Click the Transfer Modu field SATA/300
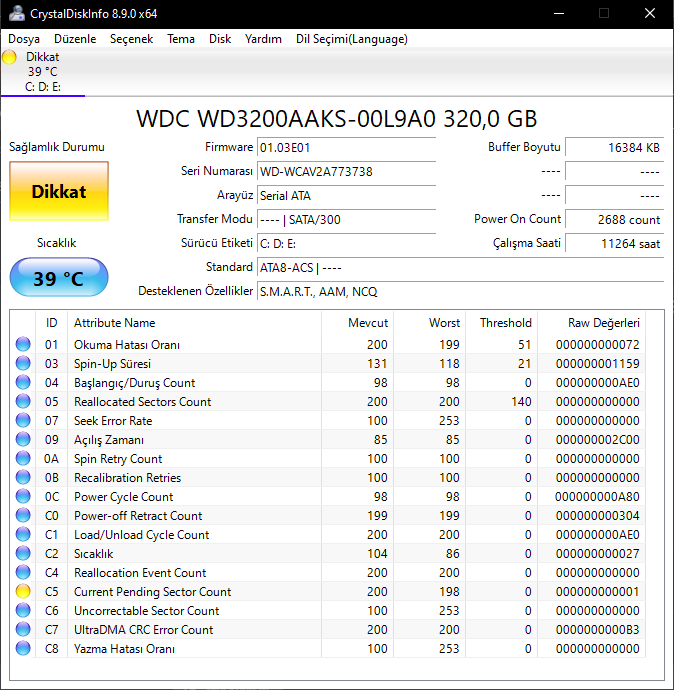The height and width of the screenshot is (690, 674). 346,219
